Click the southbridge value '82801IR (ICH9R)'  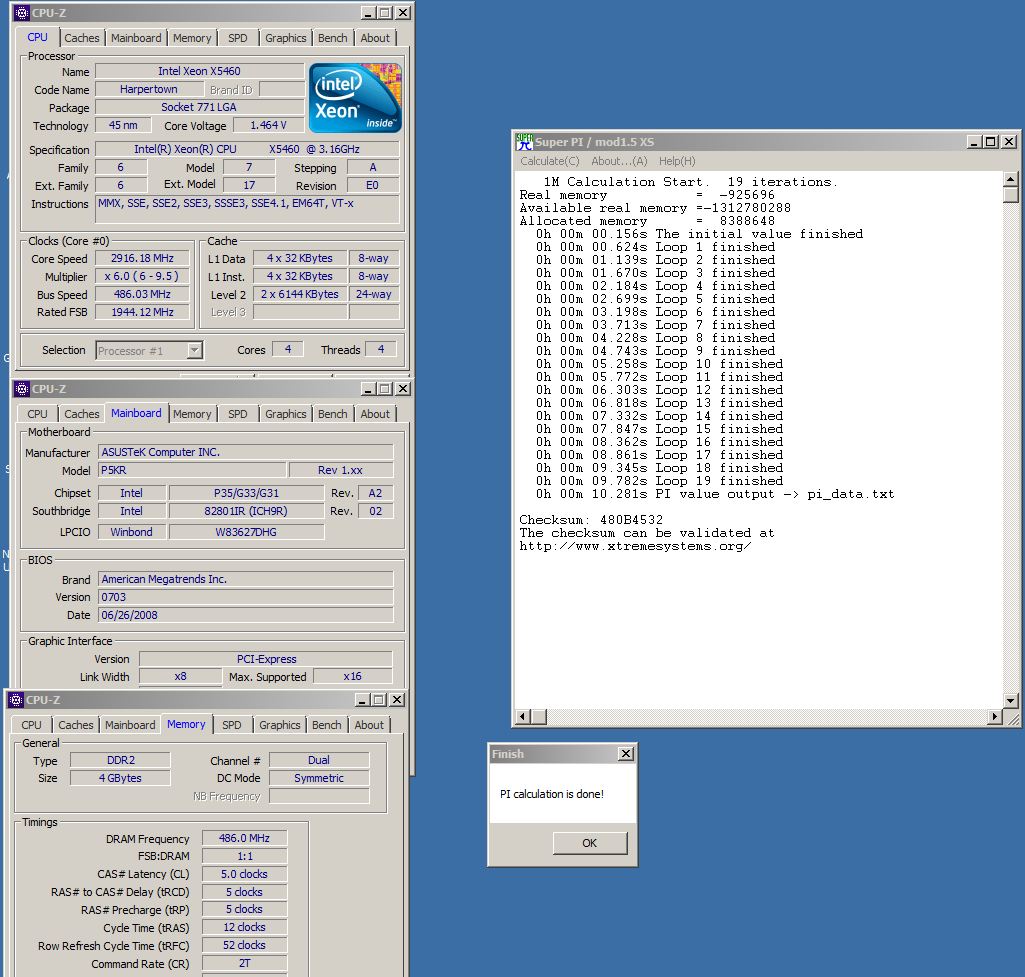coord(246,511)
